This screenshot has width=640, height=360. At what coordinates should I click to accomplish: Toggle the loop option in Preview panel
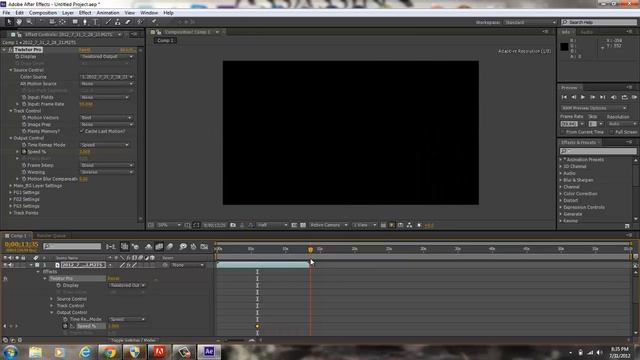coord(624,97)
